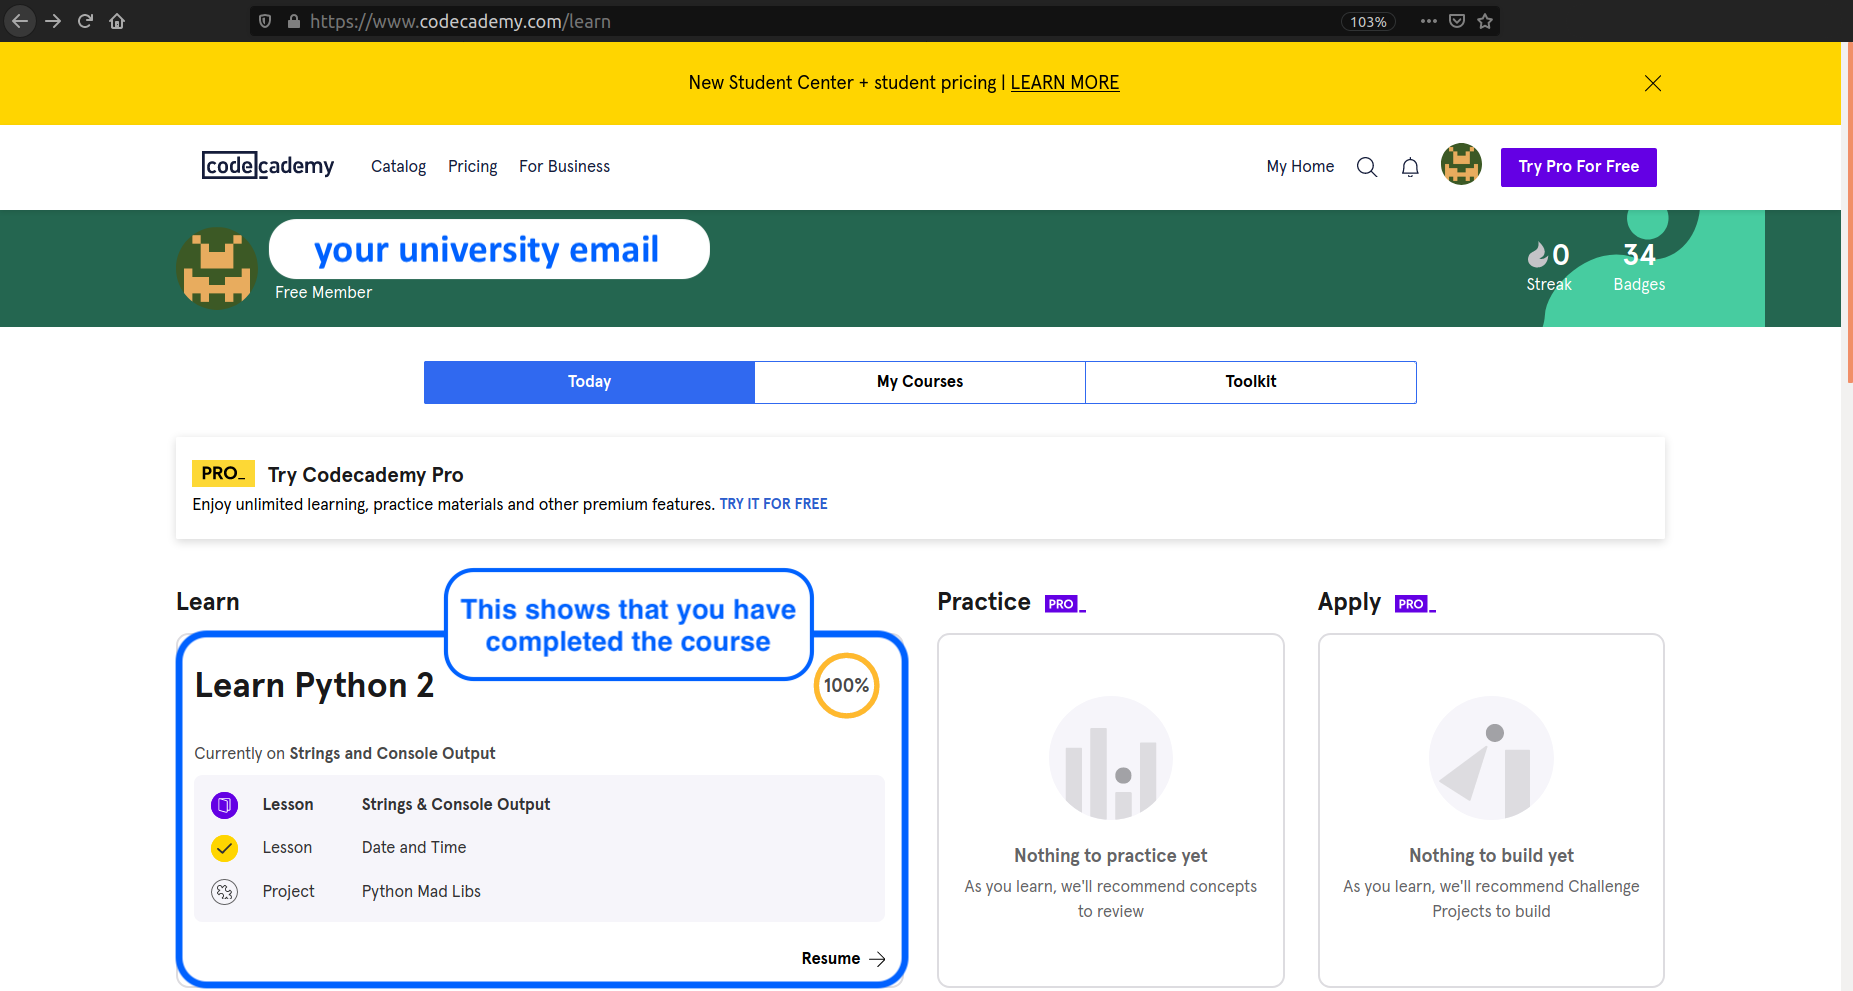Image resolution: width=1853 pixels, height=991 pixels.
Task: Bookmark this page with the star icon
Action: coord(1485,21)
